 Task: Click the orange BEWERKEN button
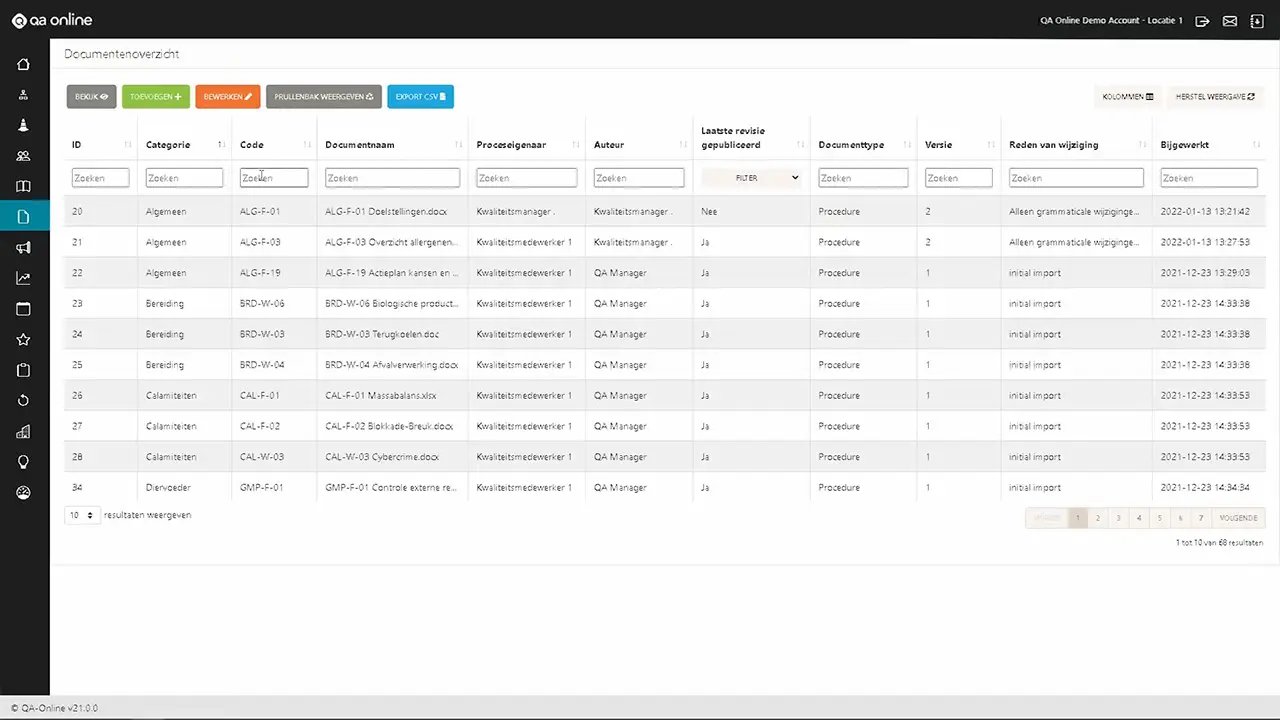(228, 97)
